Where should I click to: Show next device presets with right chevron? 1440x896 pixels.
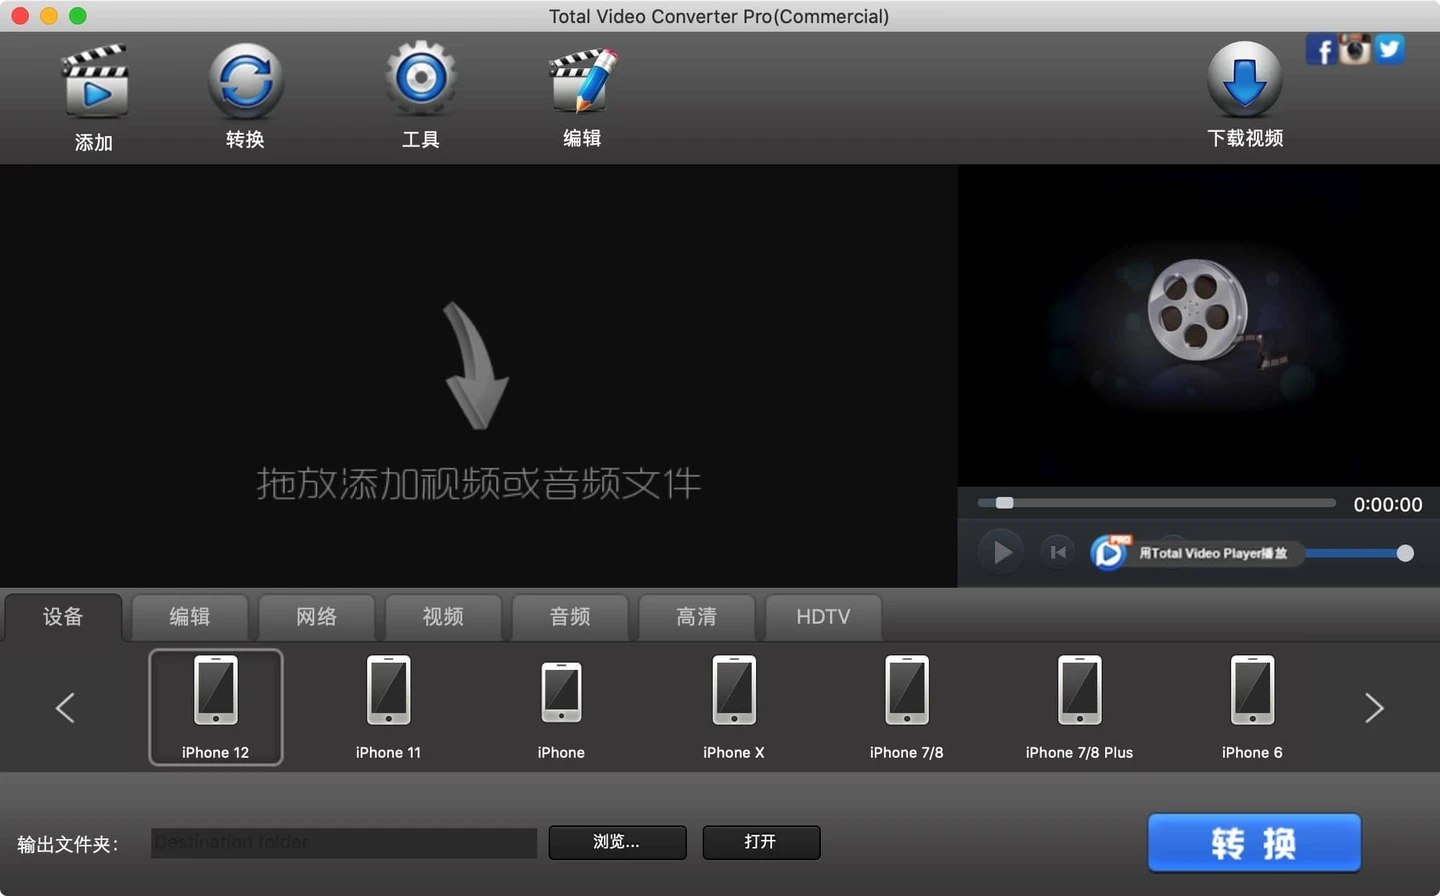click(x=1374, y=707)
